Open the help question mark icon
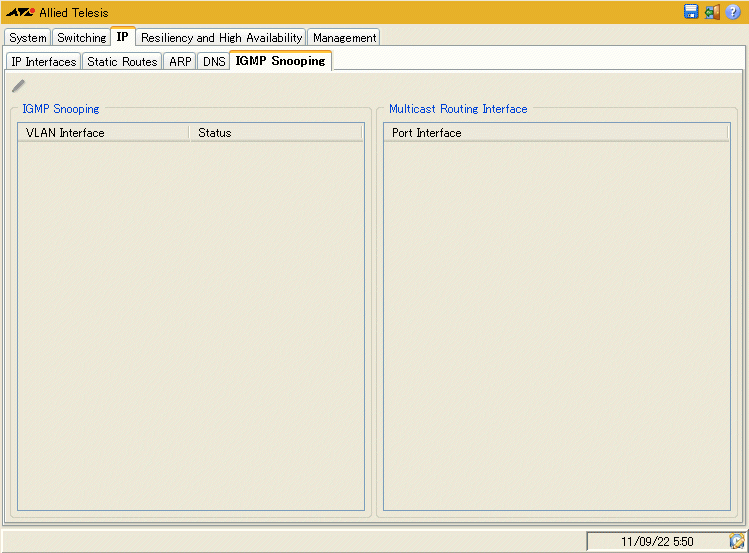Viewport: 749px width, 553px height. (x=733, y=11)
